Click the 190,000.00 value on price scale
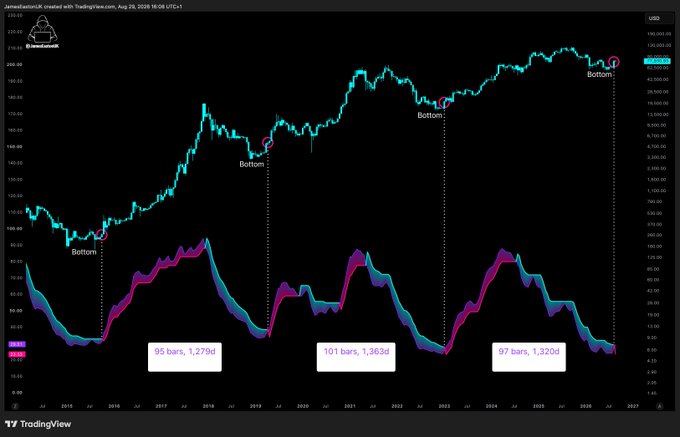The height and width of the screenshot is (437, 680). [659, 34]
